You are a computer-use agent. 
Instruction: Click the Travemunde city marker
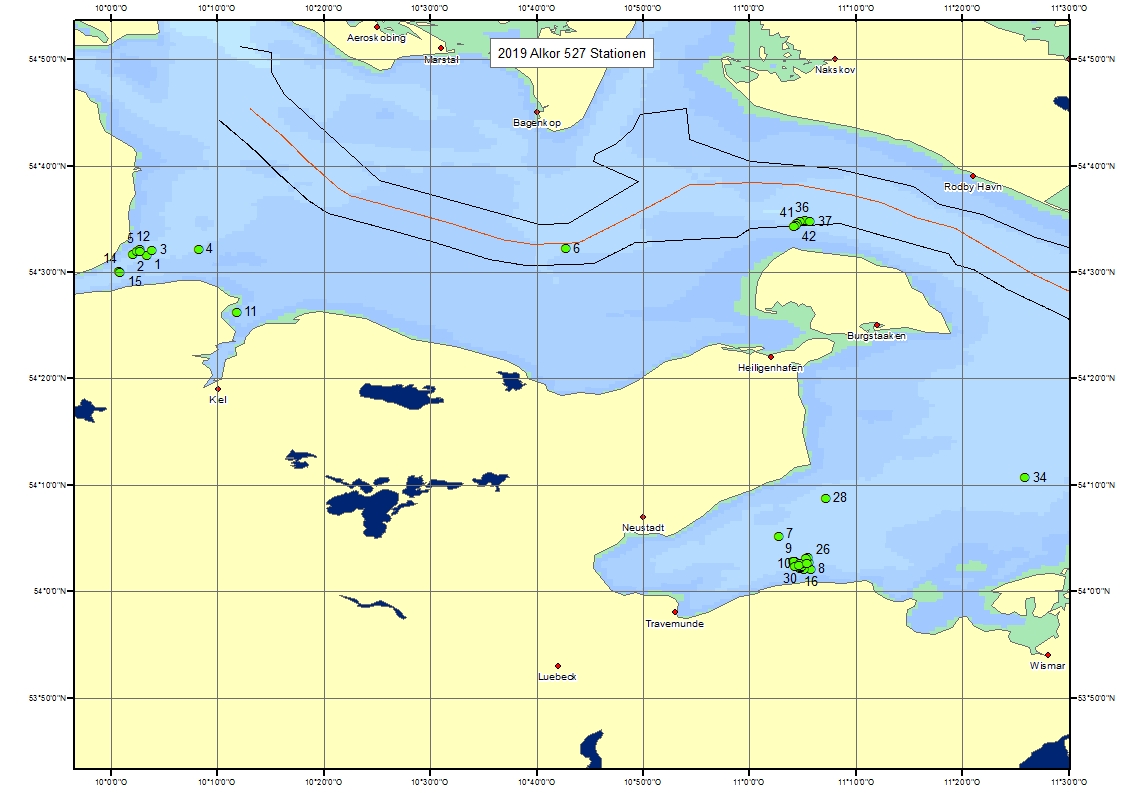click(x=675, y=612)
